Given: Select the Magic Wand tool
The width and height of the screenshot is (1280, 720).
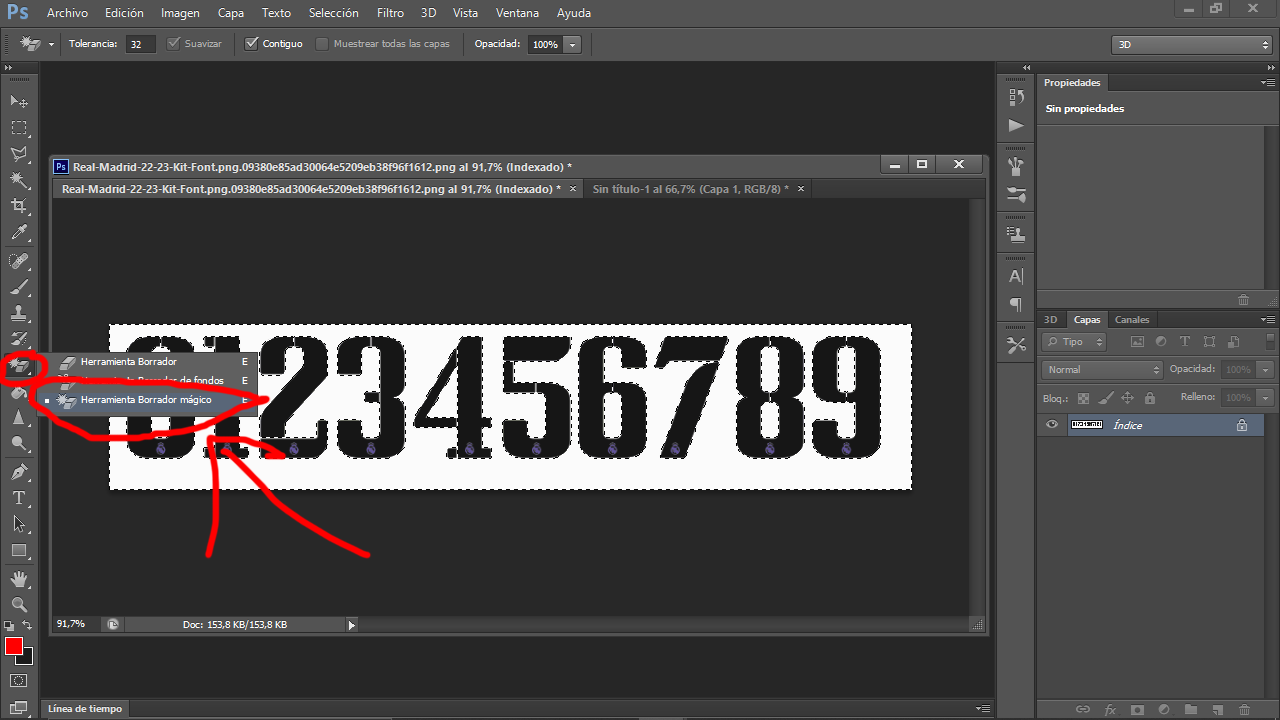Looking at the screenshot, I should click(x=19, y=180).
